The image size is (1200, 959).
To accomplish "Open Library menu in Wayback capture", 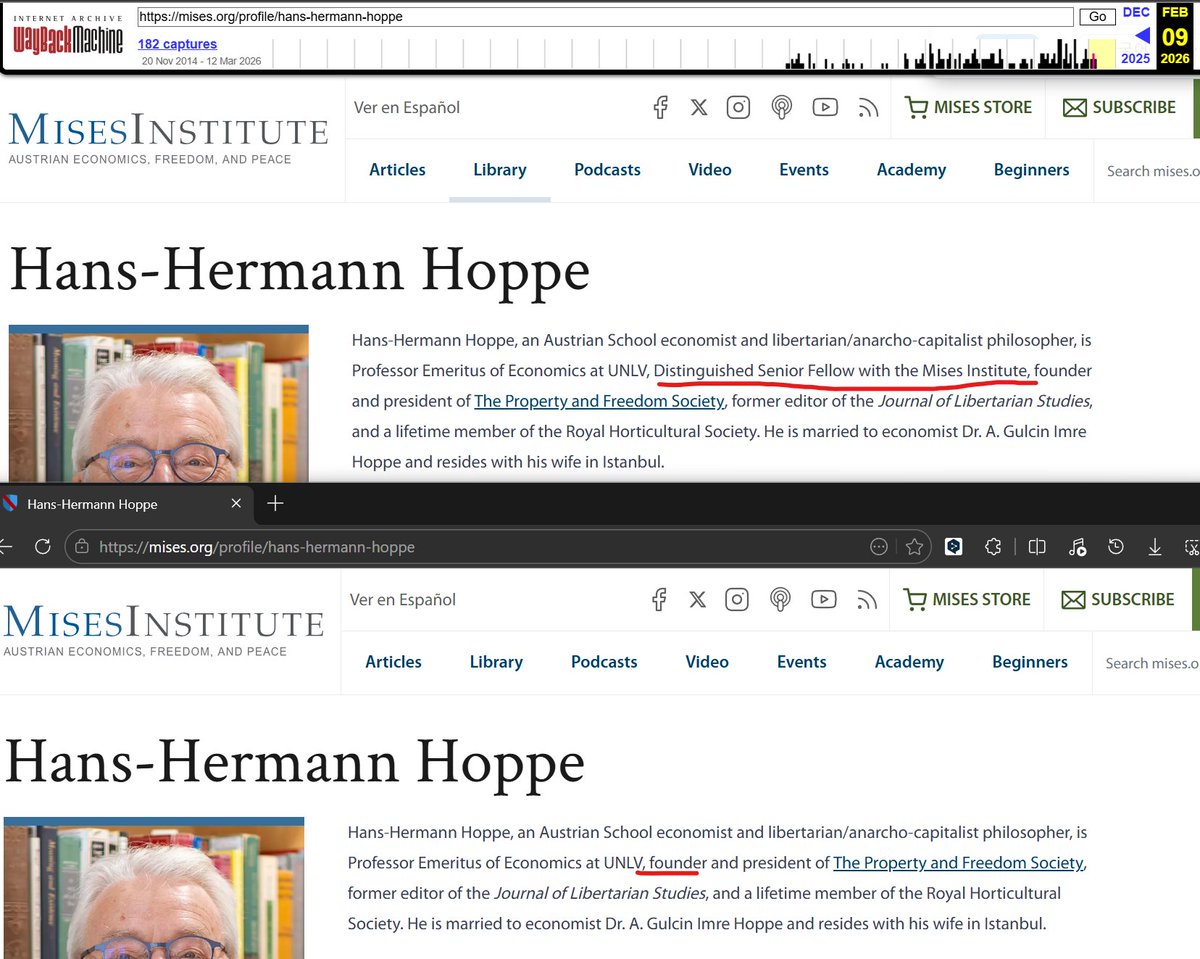I will click(x=500, y=169).
